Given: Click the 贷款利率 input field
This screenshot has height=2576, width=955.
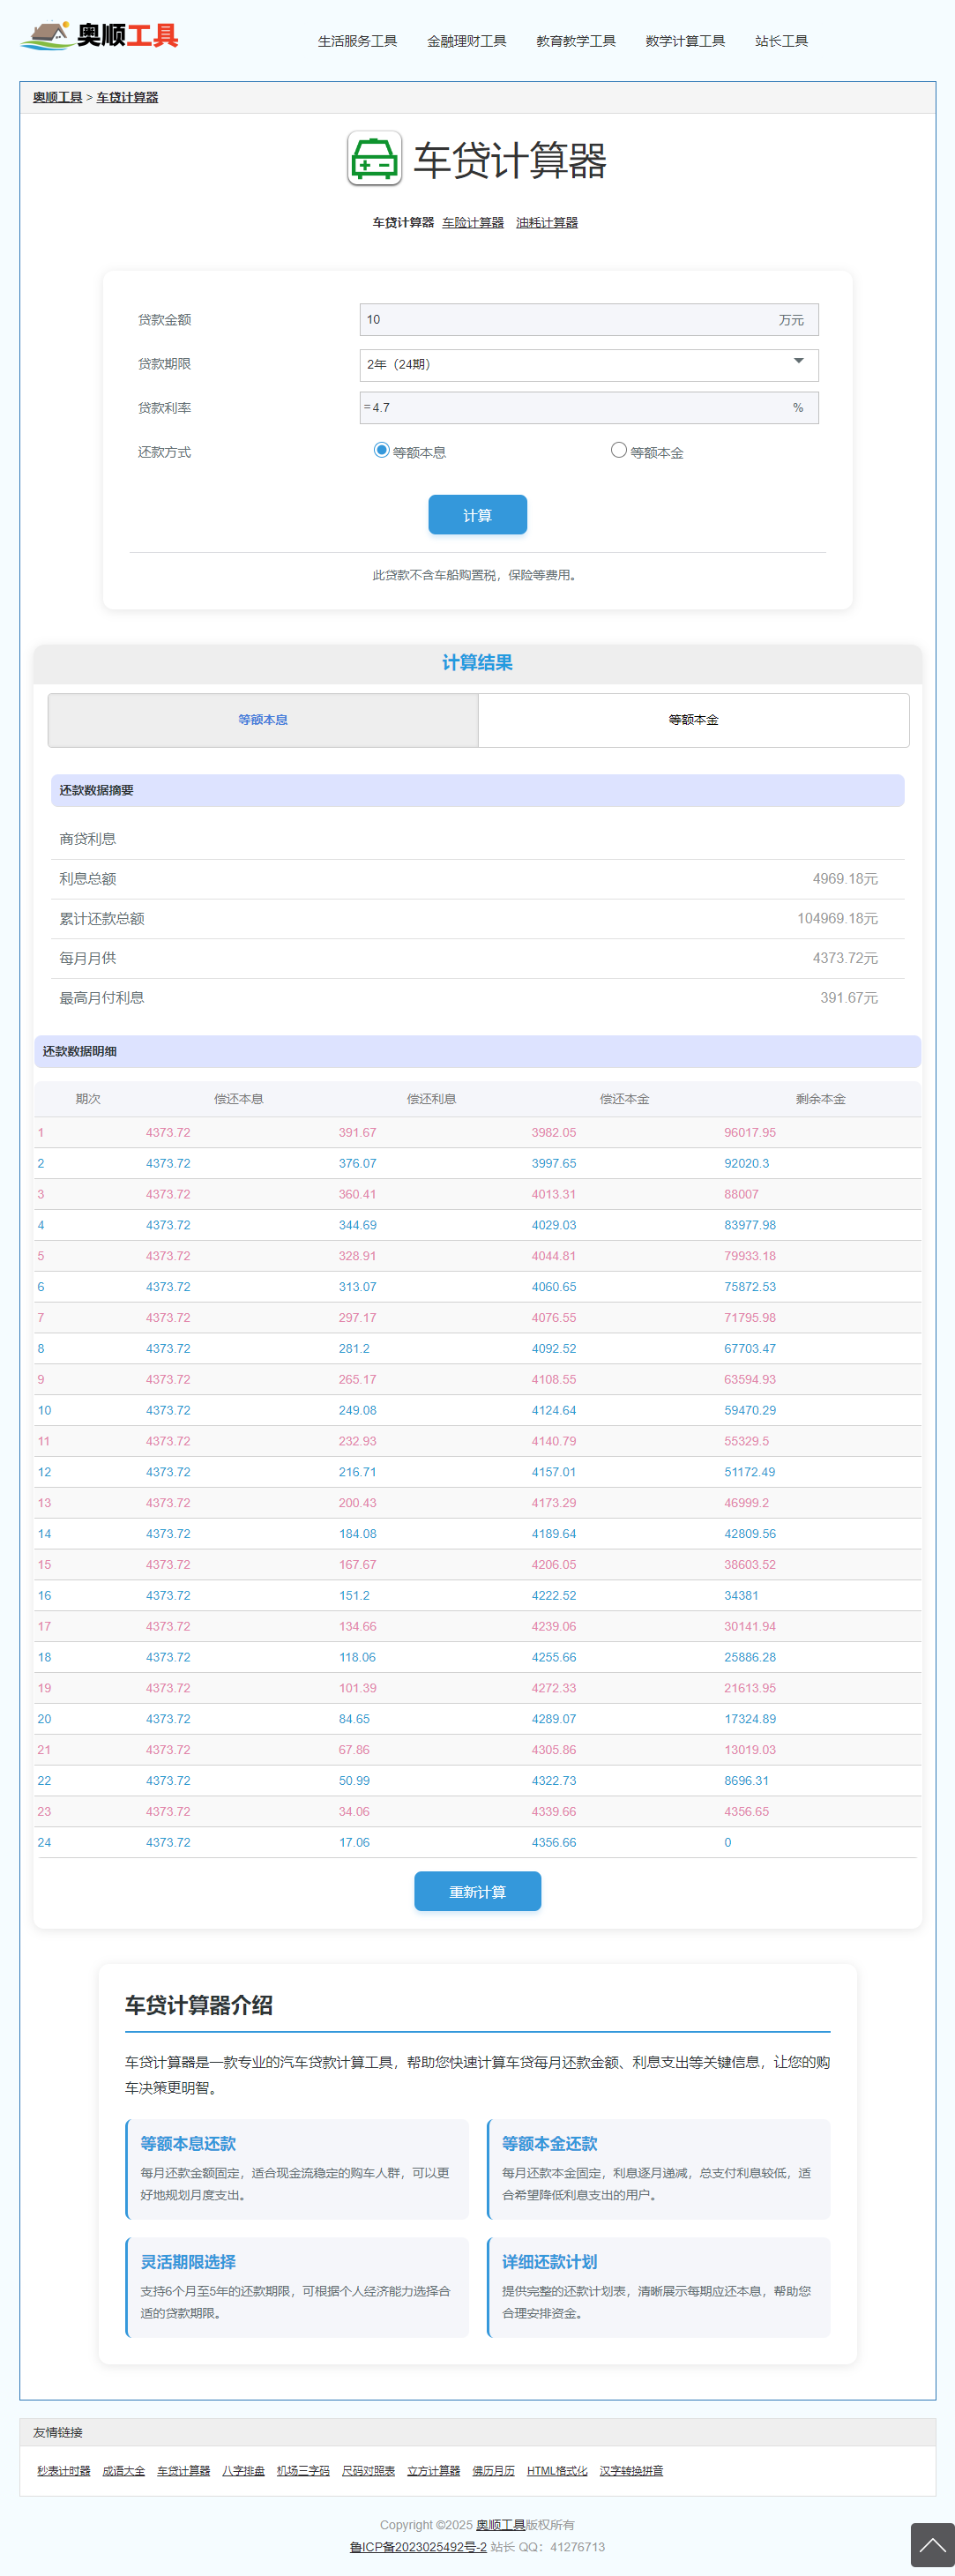Looking at the screenshot, I should pyautogui.click(x=575, y=408).
